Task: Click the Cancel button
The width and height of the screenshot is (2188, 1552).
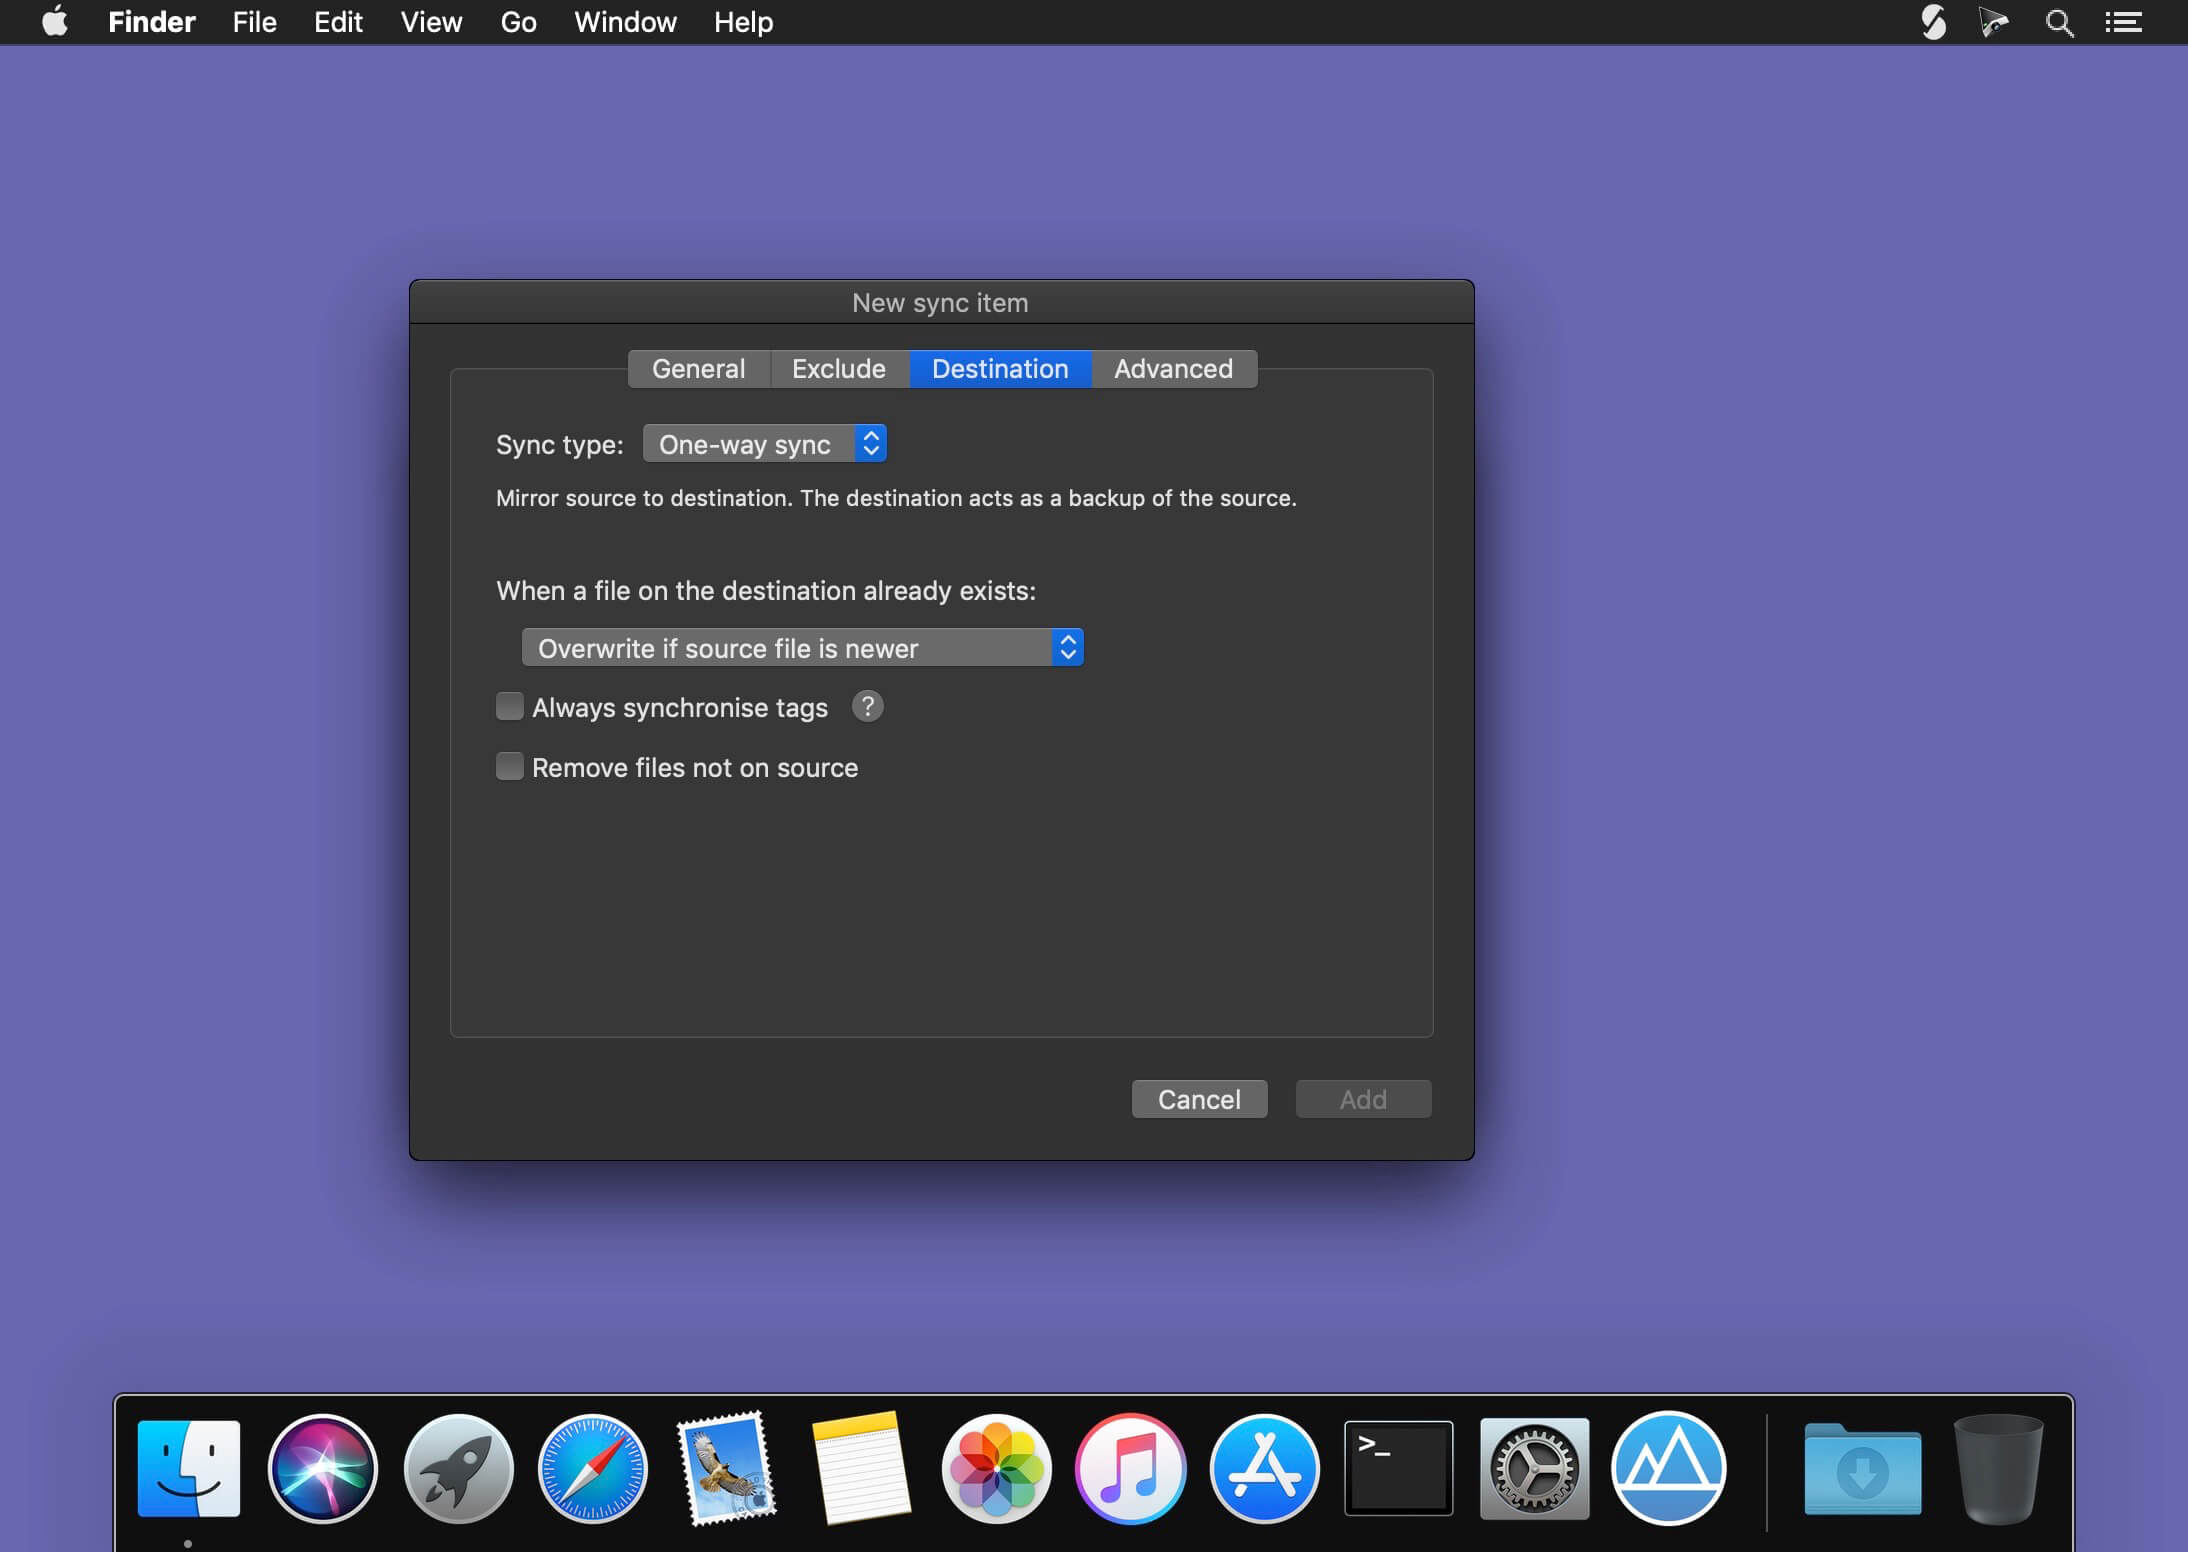Action: (x=1198, y=1098)
